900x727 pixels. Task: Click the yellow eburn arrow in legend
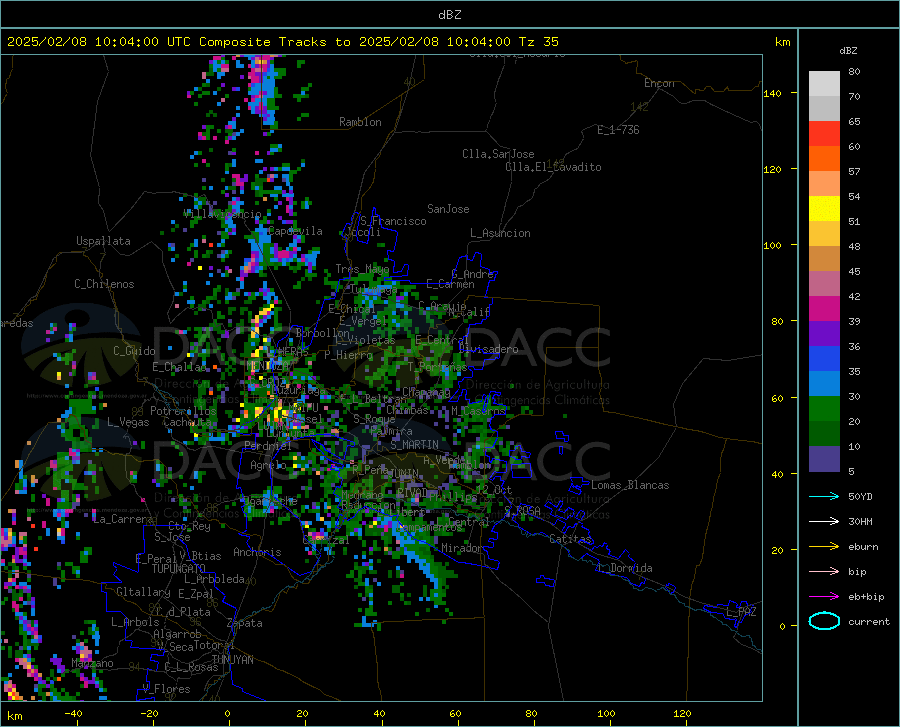pos(824,547)
